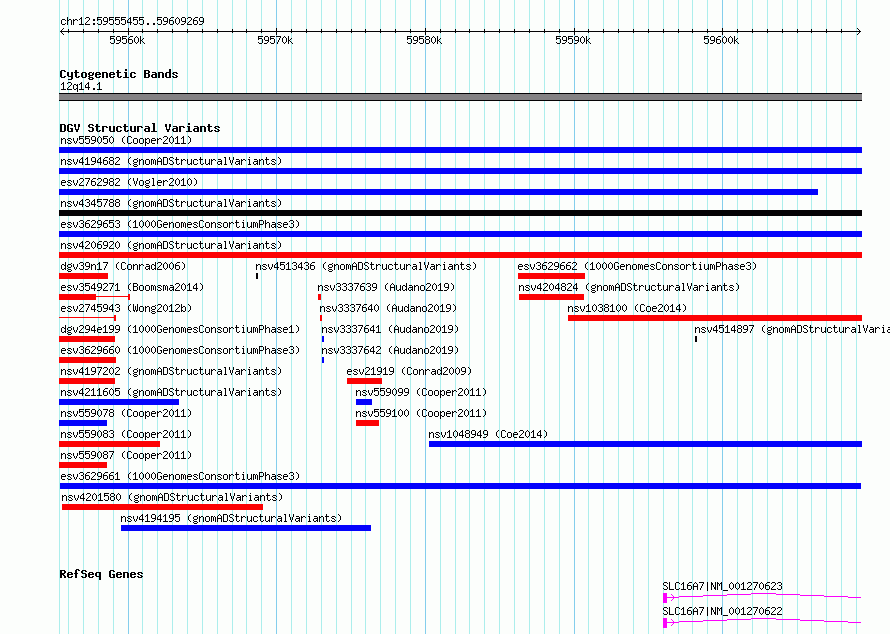This screenshot has width=890, height=634.
Task: Click the Cytogenetic Bands track title
Action: (x=119, y=74)
